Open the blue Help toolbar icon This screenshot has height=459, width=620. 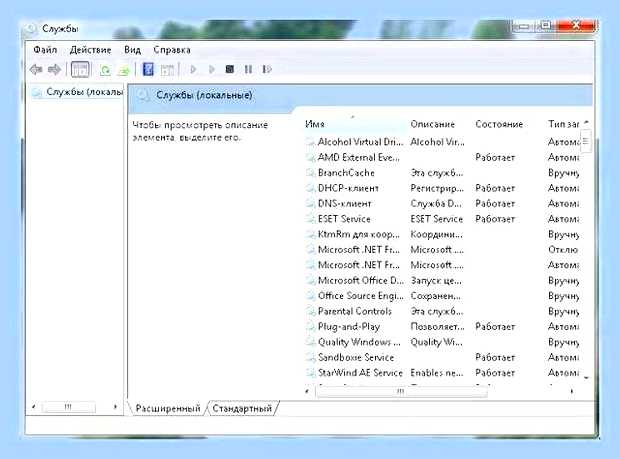pyautogui.click(x=148, y=70)
